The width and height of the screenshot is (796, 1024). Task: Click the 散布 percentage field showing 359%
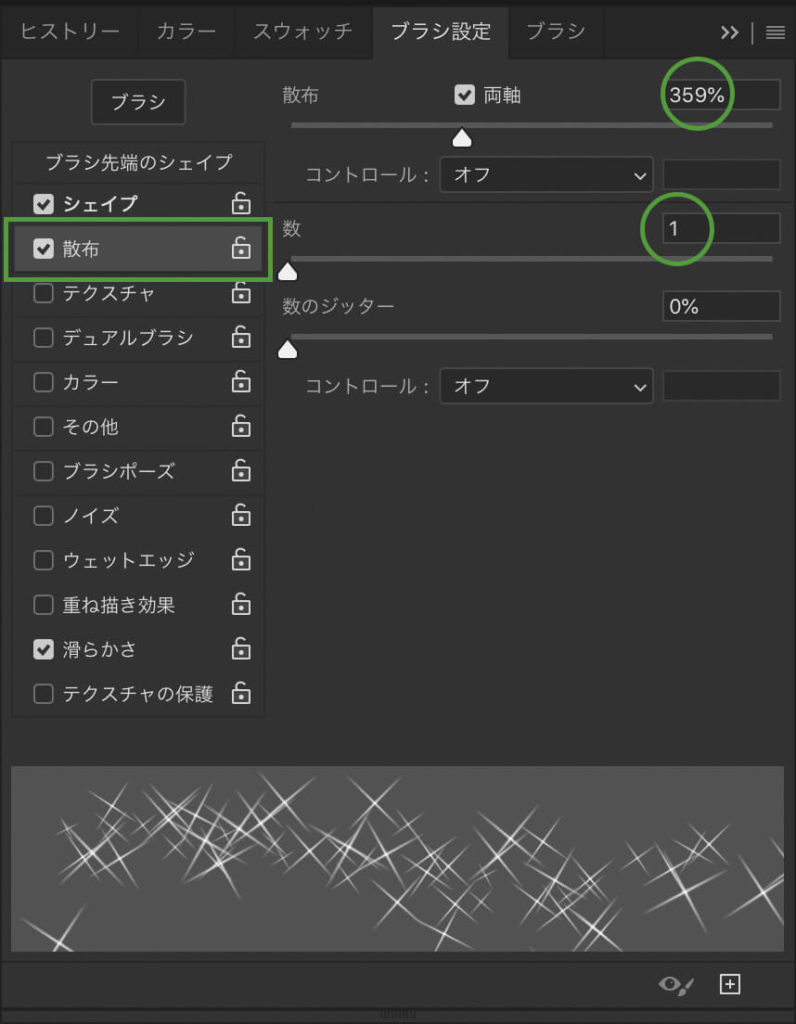pos(721,95)
